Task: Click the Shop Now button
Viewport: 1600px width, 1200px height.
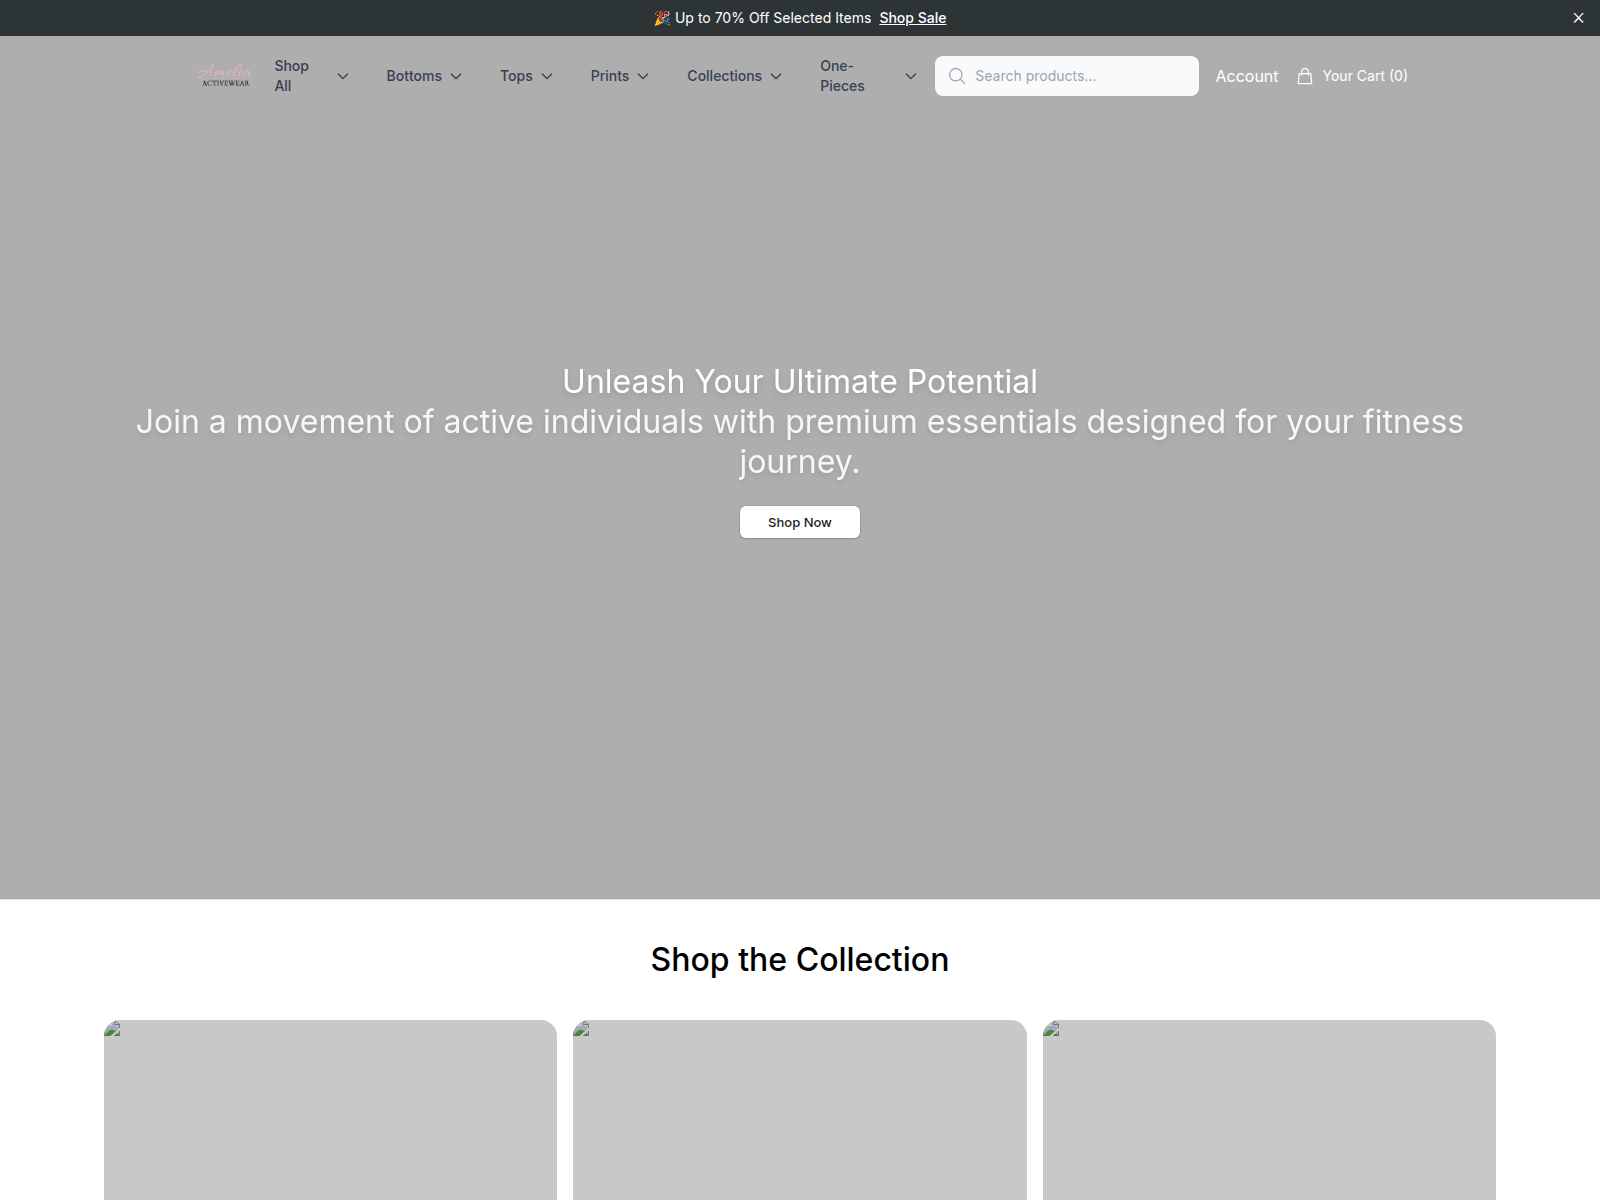Action: [x=800, y=522]
